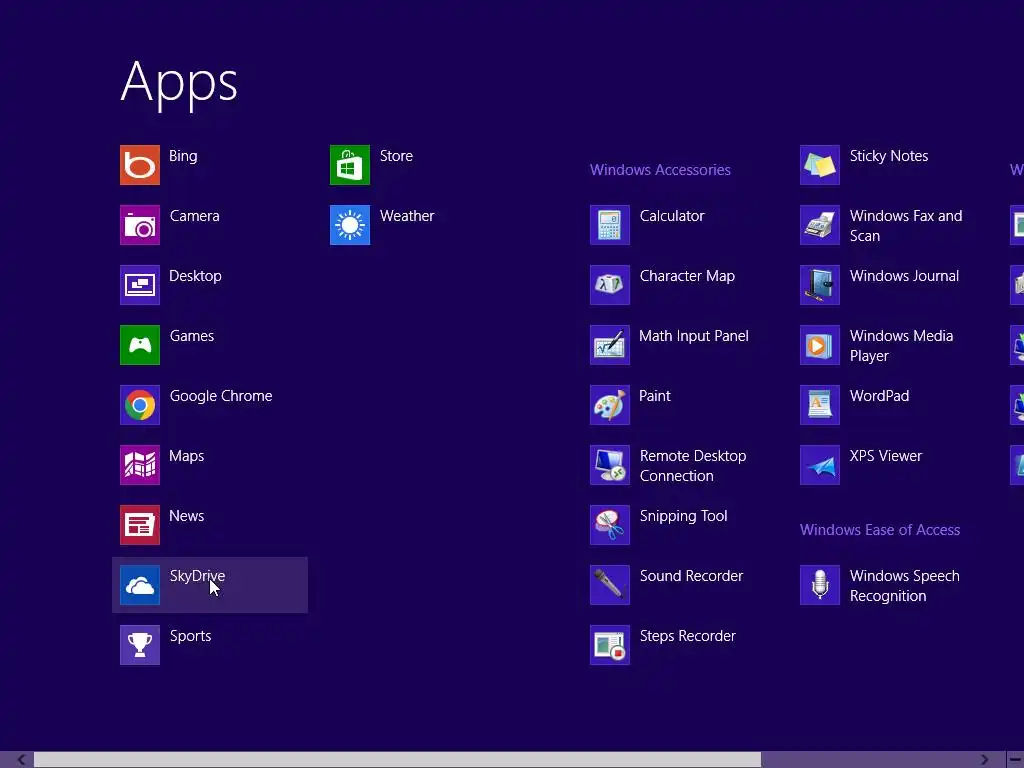Launch the Windows Journal icon
Image resolution: width=1024 pixels, height=768 pixels.
(820, 285)
